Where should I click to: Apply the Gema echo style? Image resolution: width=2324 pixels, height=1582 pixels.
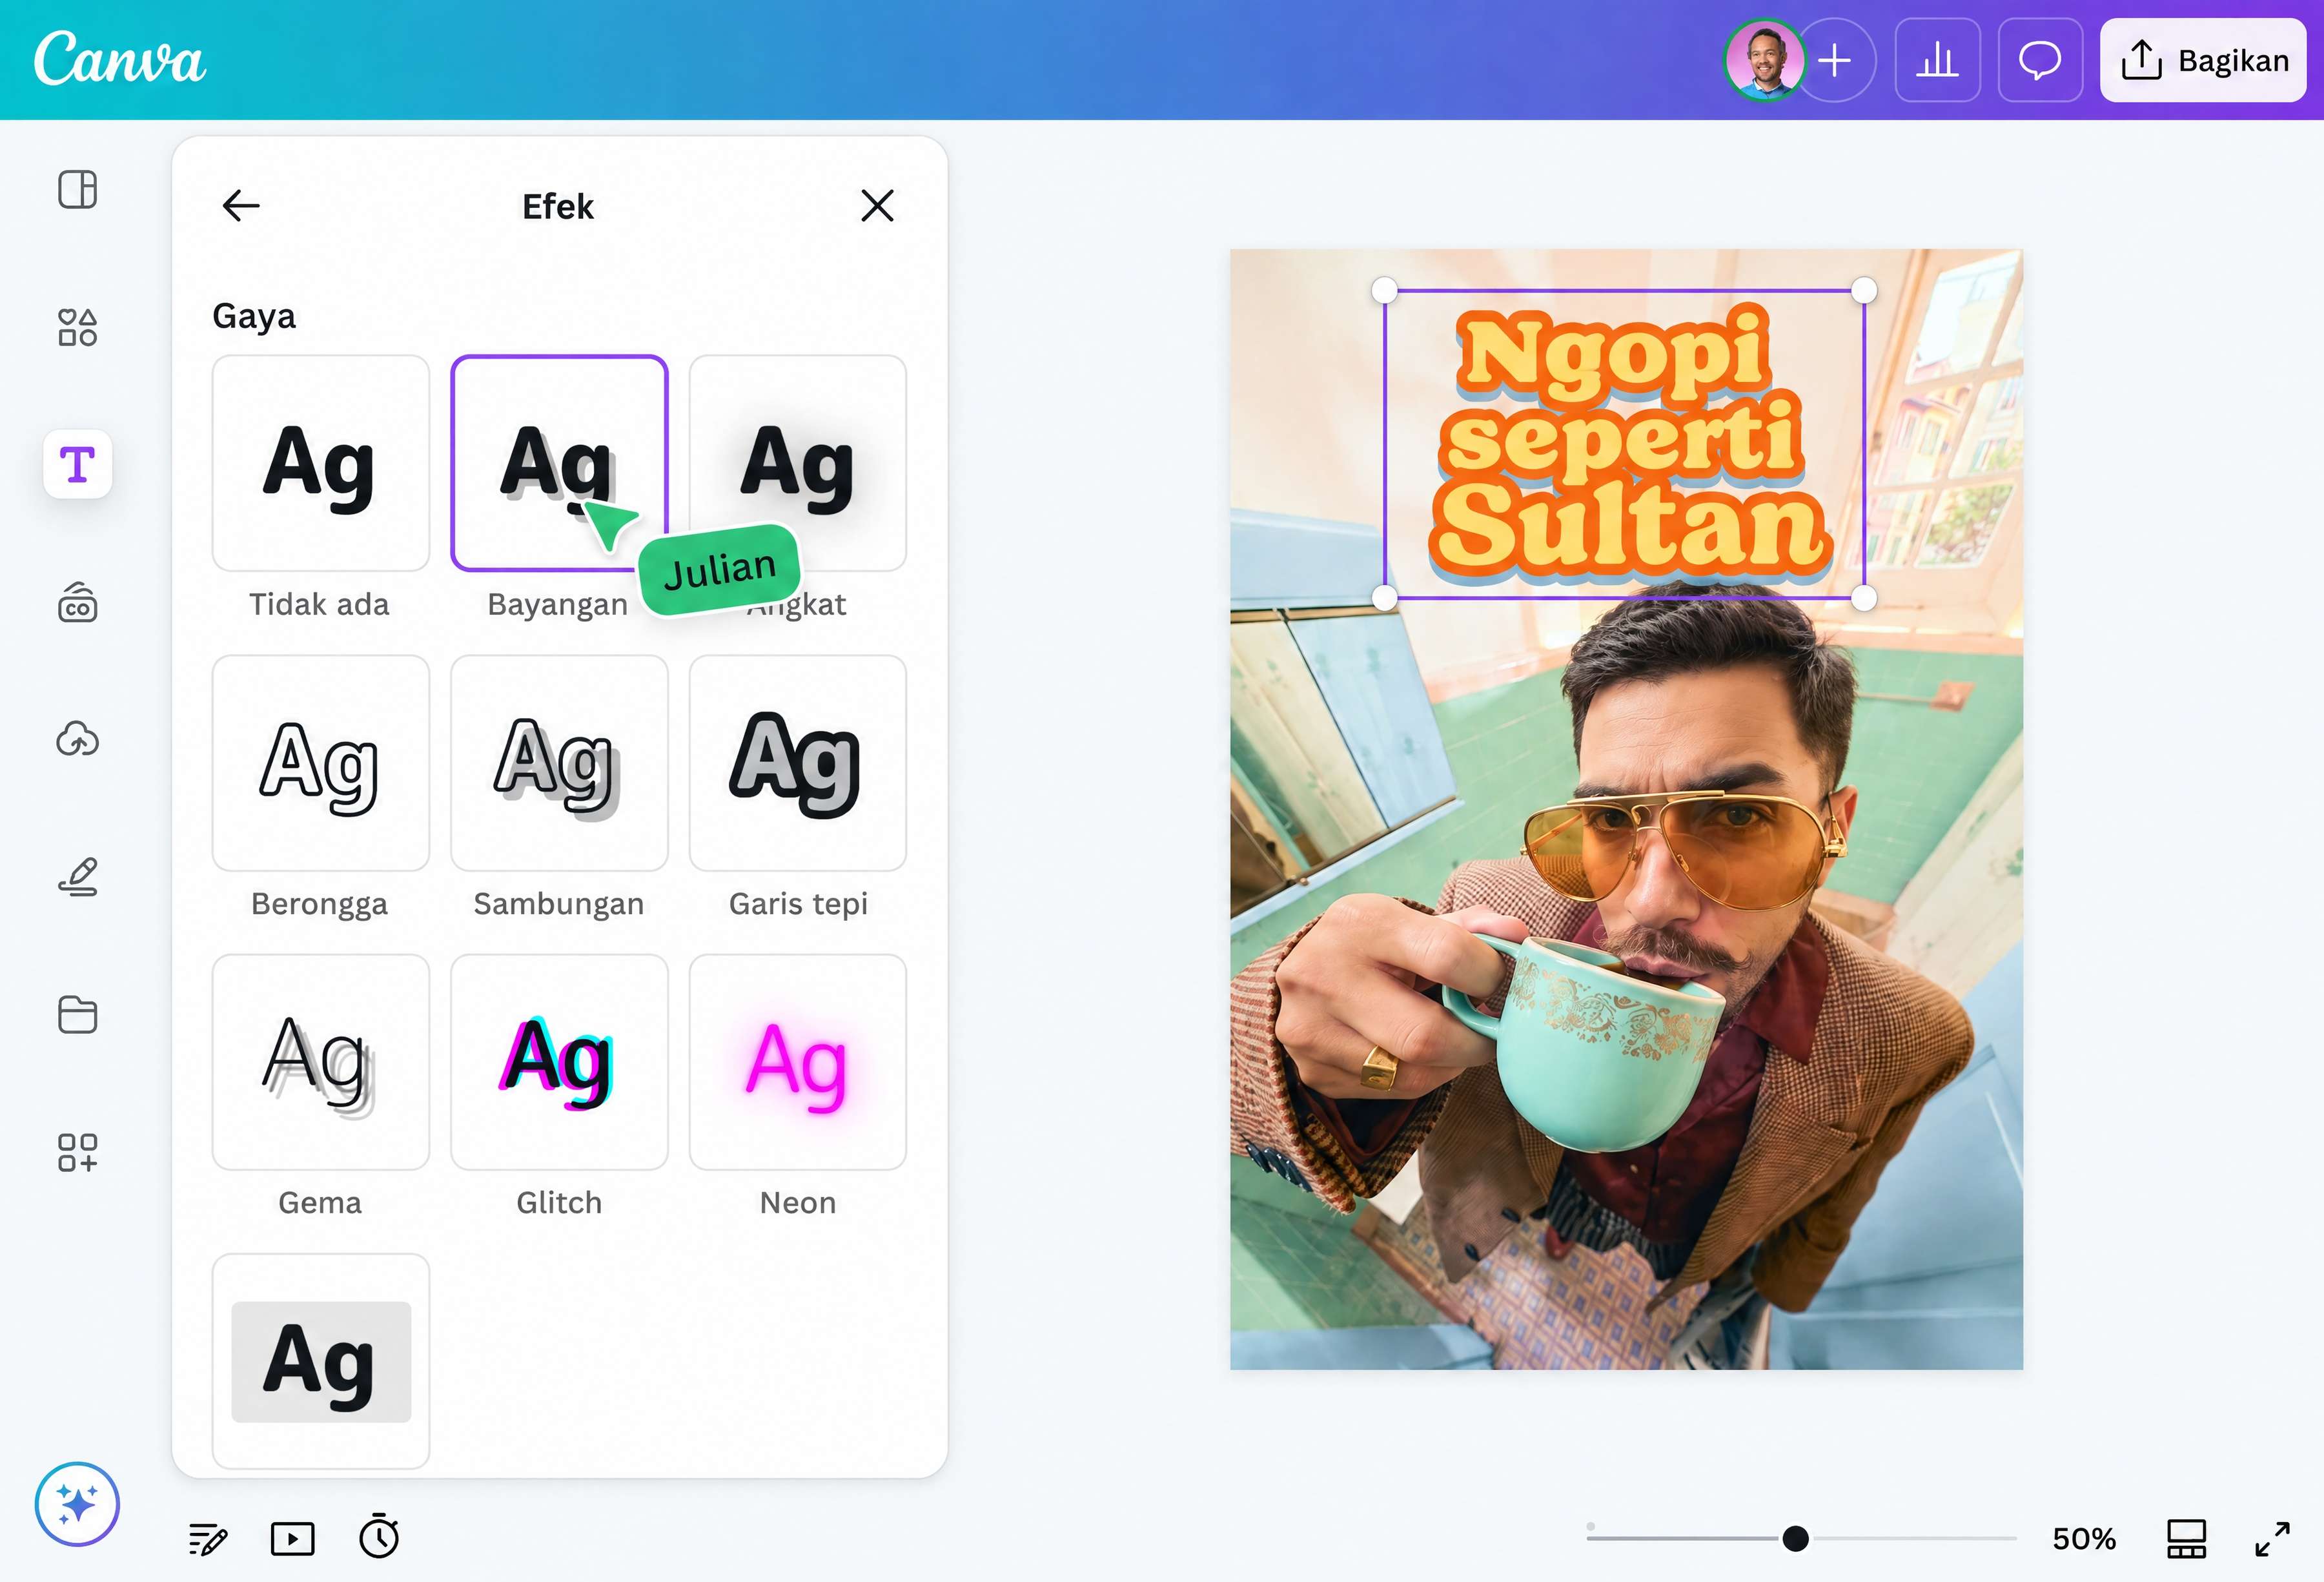(x=320, y=1062)
